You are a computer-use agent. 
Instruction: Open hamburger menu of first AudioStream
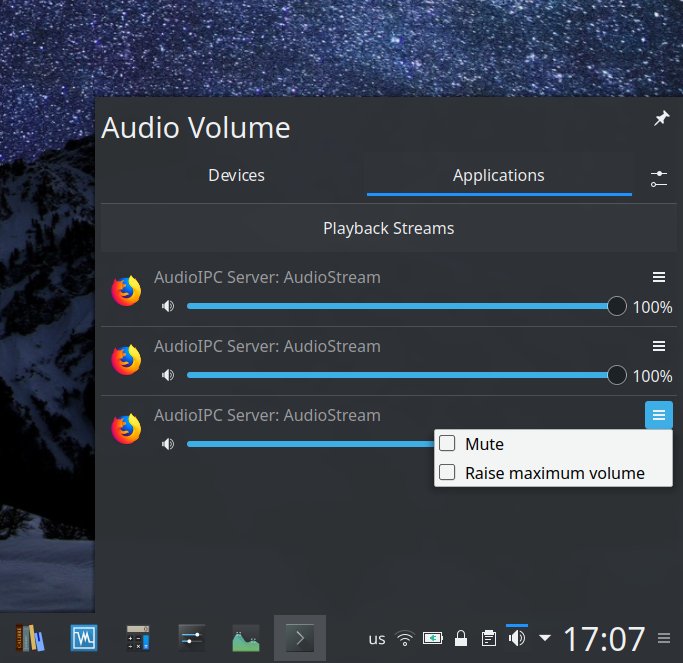pyautogui.click(x=659, y=277)
